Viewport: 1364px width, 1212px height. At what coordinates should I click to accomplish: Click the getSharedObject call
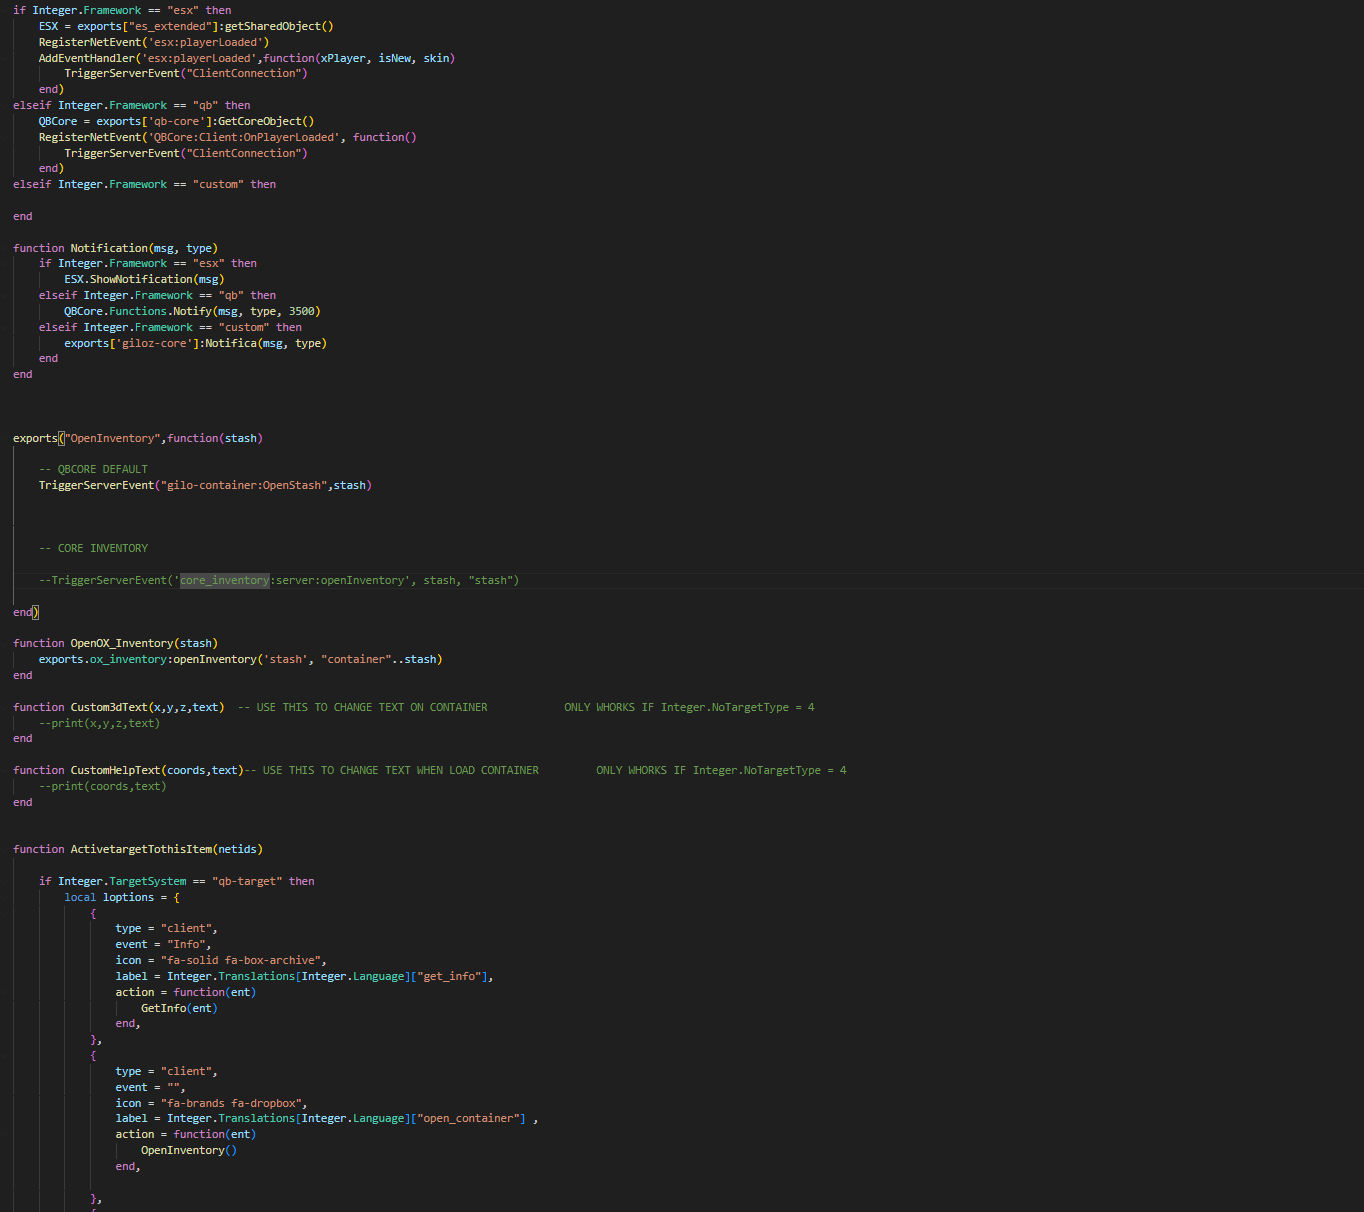coord(279,26)
